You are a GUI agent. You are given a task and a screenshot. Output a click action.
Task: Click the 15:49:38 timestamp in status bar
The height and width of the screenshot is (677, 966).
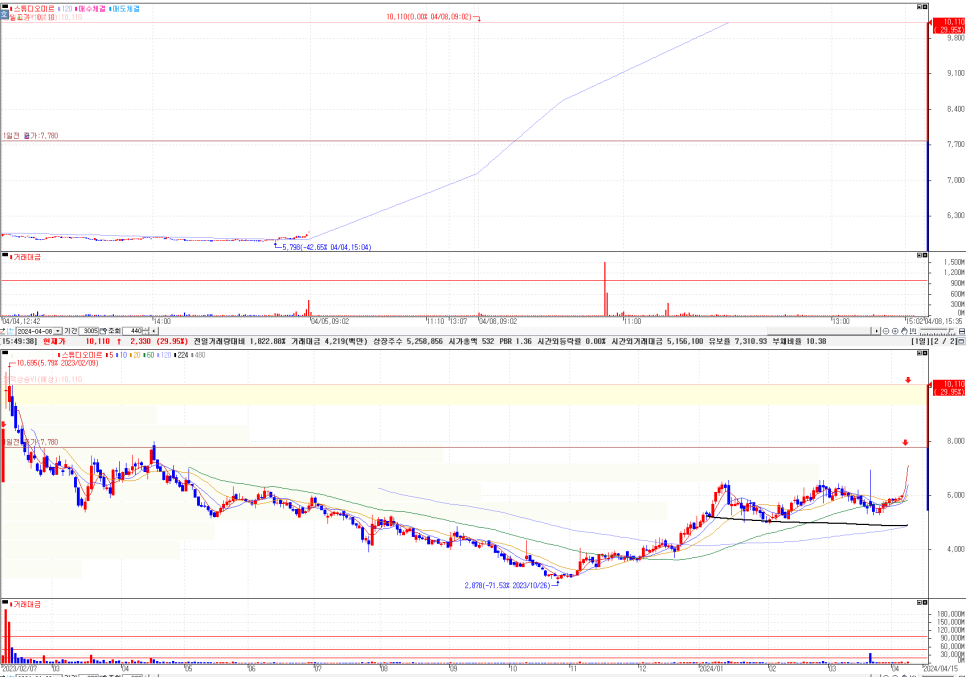click(19, 341)
